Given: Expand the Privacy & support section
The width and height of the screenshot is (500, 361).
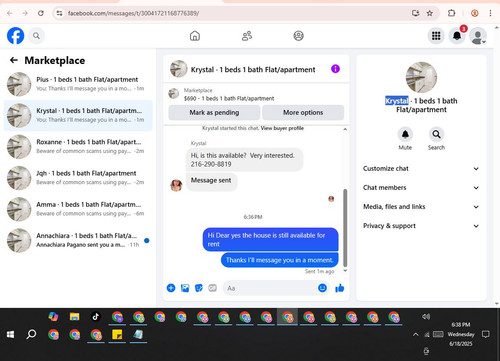Looking at the screenshot, I should [421, 226].
